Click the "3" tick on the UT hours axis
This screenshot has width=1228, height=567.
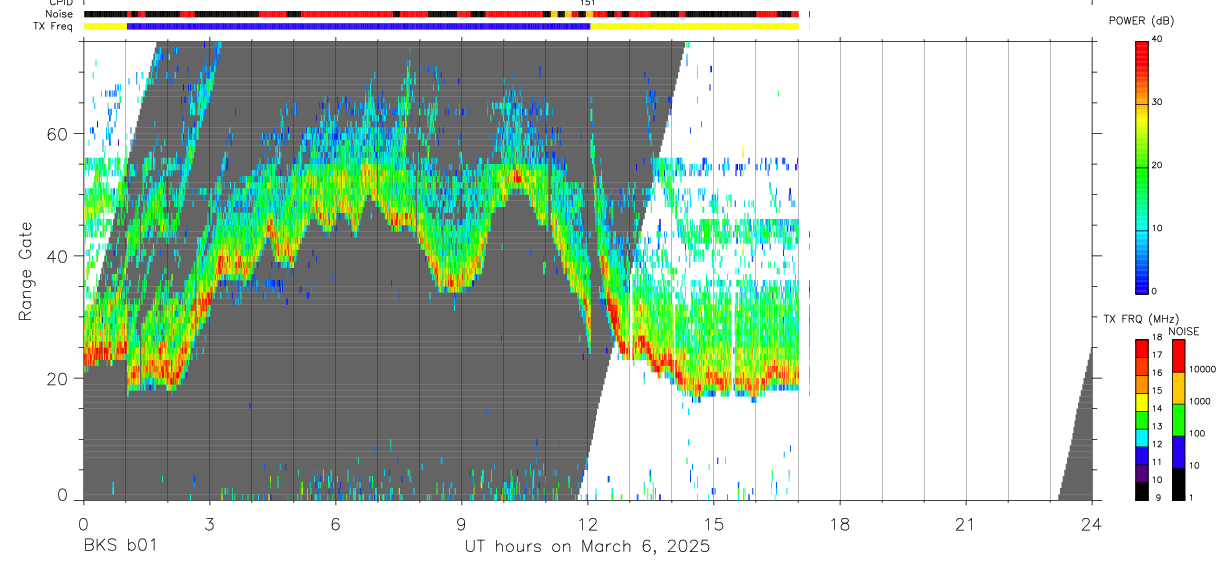pyautogui.click(x=209, y=524)
